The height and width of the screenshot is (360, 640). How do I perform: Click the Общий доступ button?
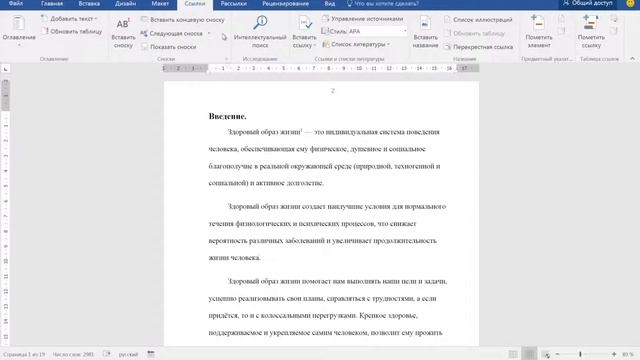point(588,3)
